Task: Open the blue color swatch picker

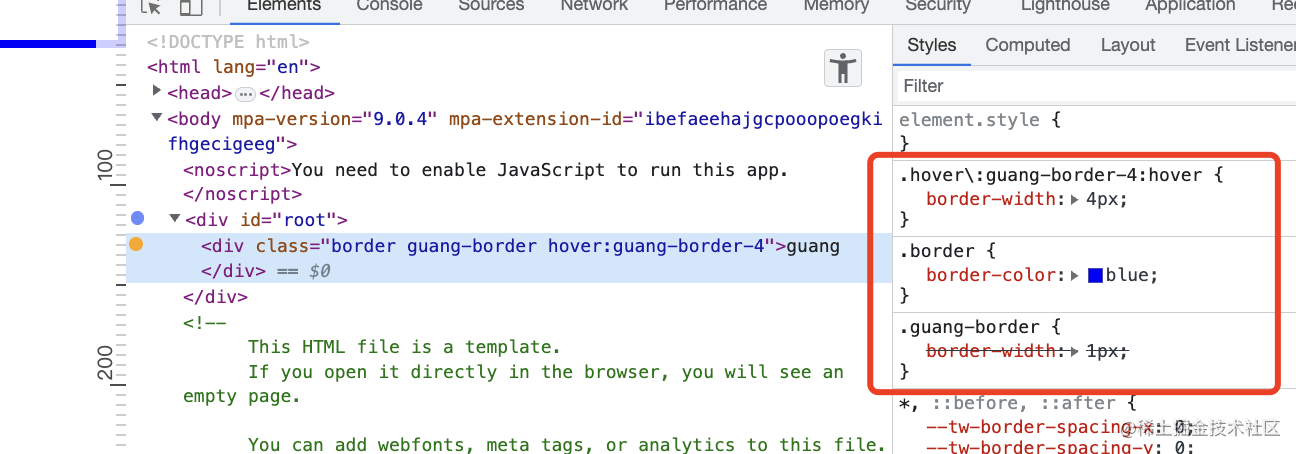Action: tap(1095, 275)
